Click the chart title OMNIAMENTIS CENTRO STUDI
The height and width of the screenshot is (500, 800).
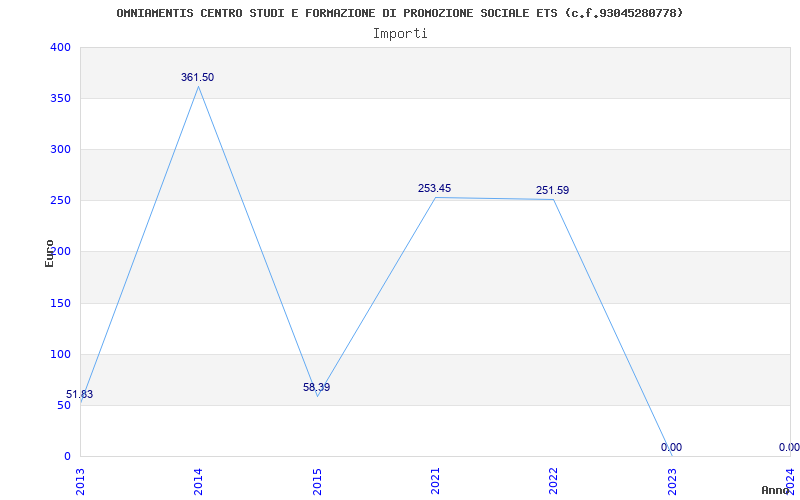click(x=399, y=13)
